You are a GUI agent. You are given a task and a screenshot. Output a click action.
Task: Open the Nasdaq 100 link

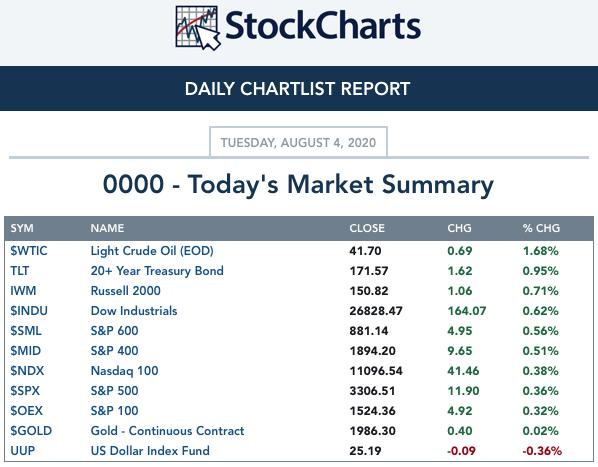point(124,371)
